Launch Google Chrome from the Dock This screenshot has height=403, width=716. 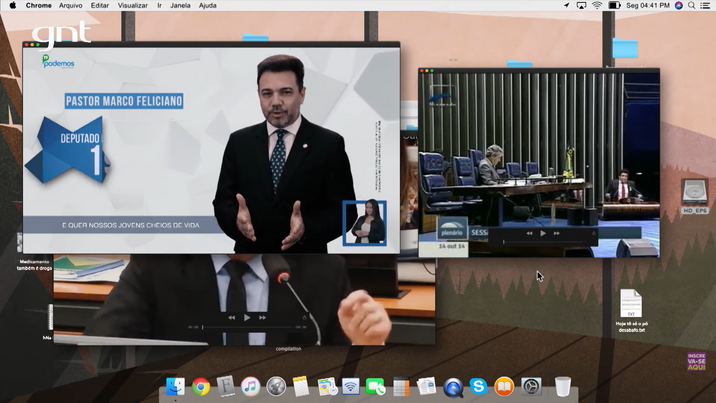coord(200,387)
